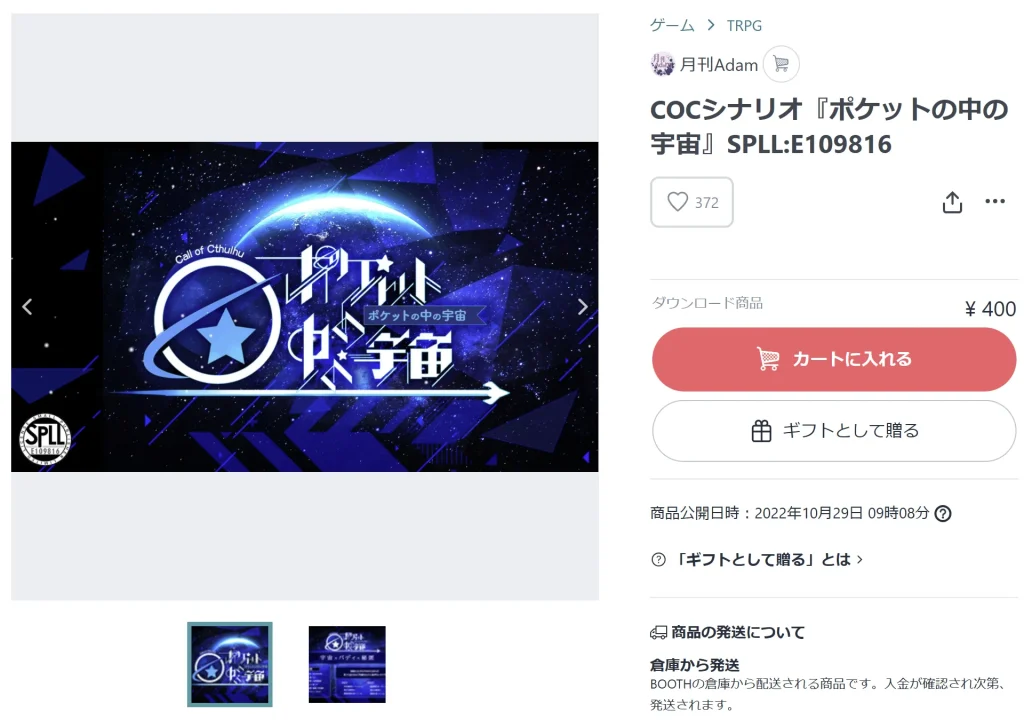Click the main product cover image
This screenshot has width=1024, height=720.
[x=304, y=306]
